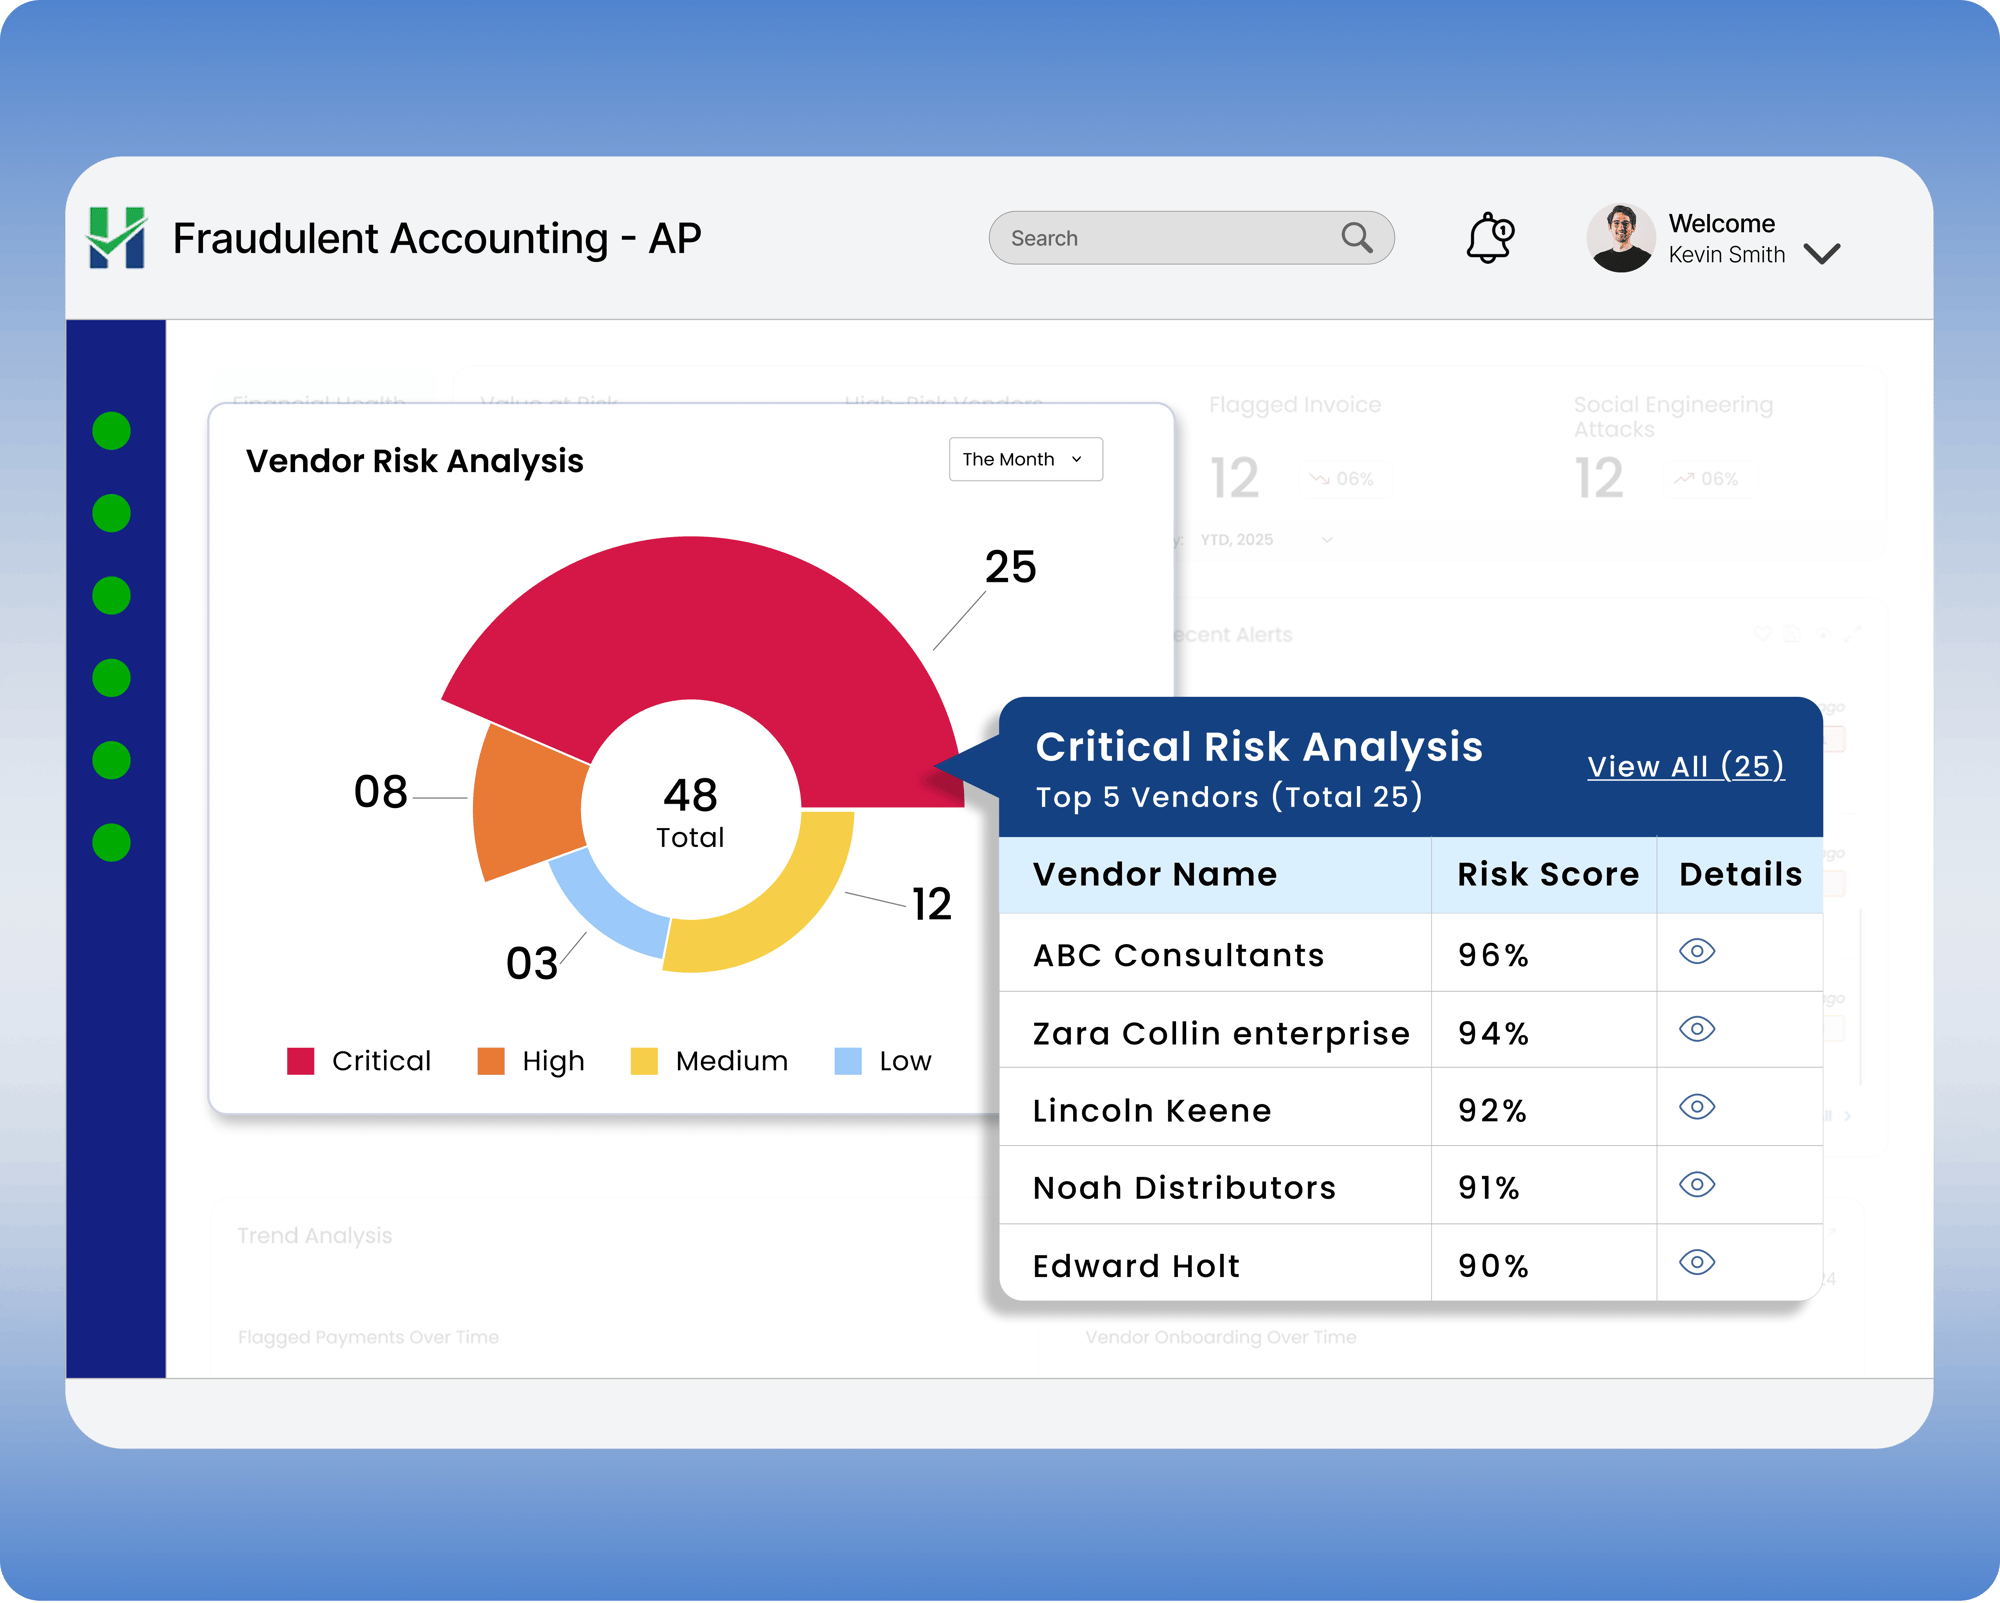Image resolution: width=2000 pixels, height=1603 pixels.
Task: Click the red Critical legend swatch
Action: [301, 1061]
